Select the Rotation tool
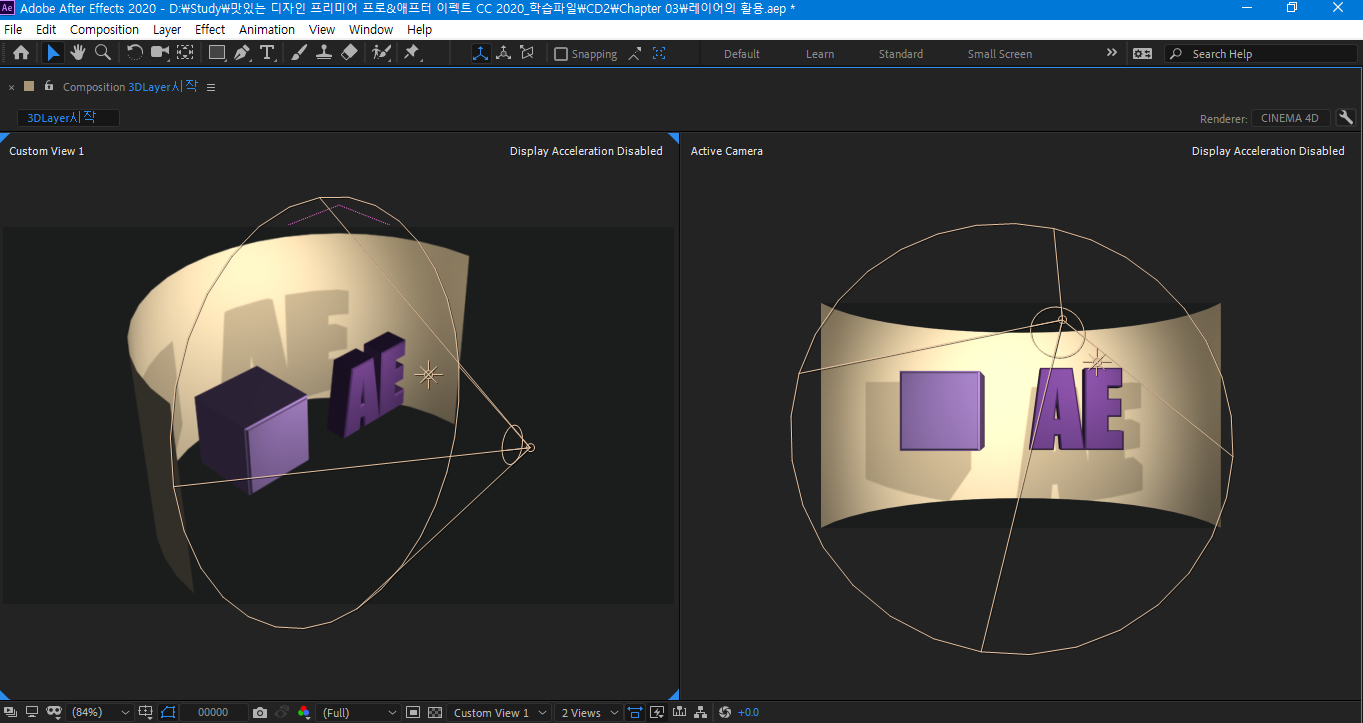This screenshot has height=723, width=1363. point(135,53)
